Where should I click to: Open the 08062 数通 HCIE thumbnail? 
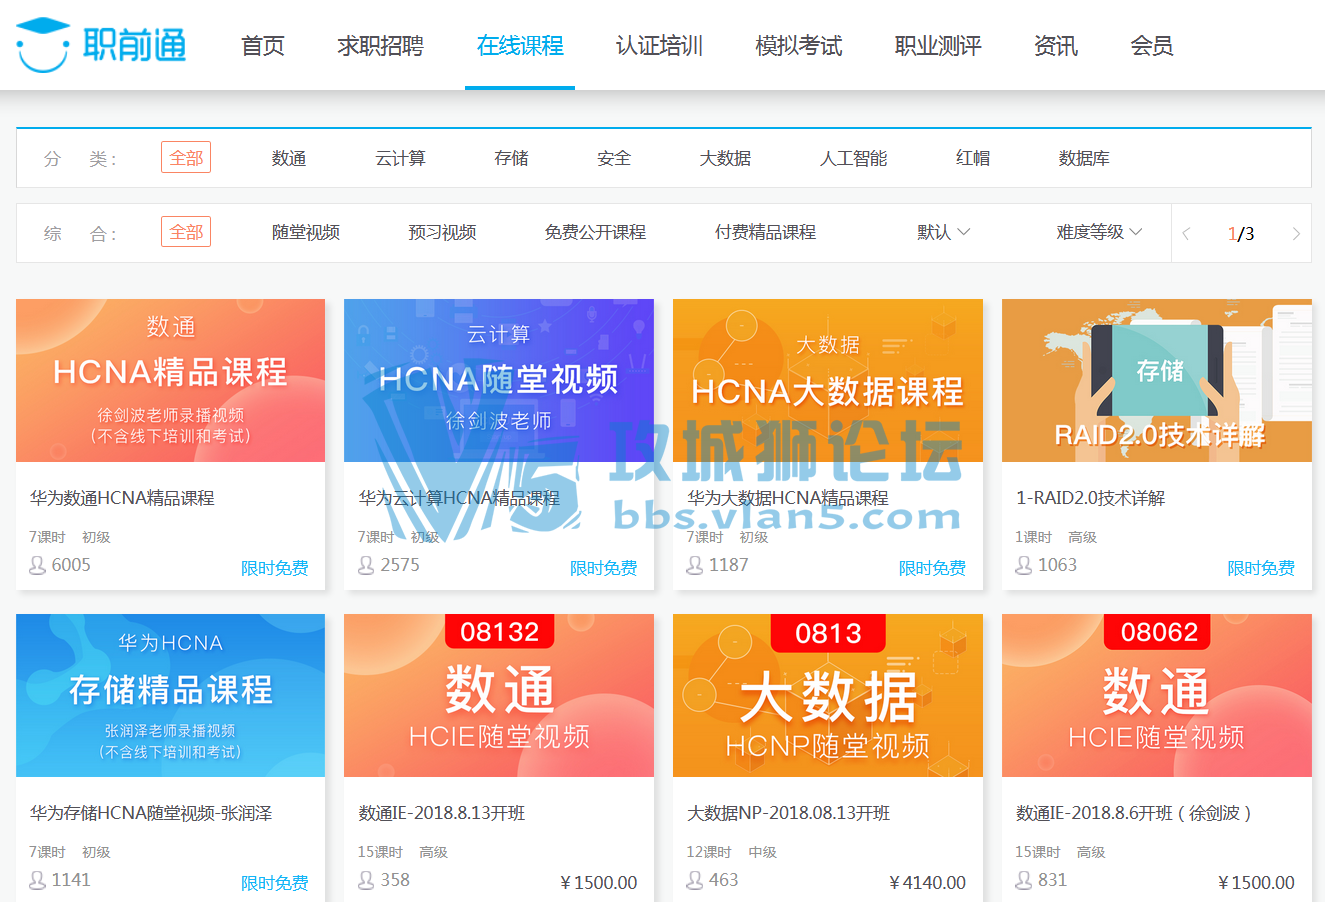click(1157, 695)
